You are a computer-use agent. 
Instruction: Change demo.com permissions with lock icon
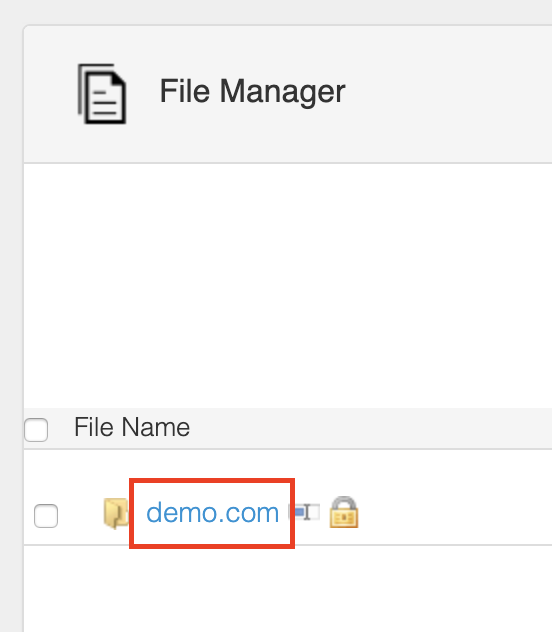pos(344,512)
